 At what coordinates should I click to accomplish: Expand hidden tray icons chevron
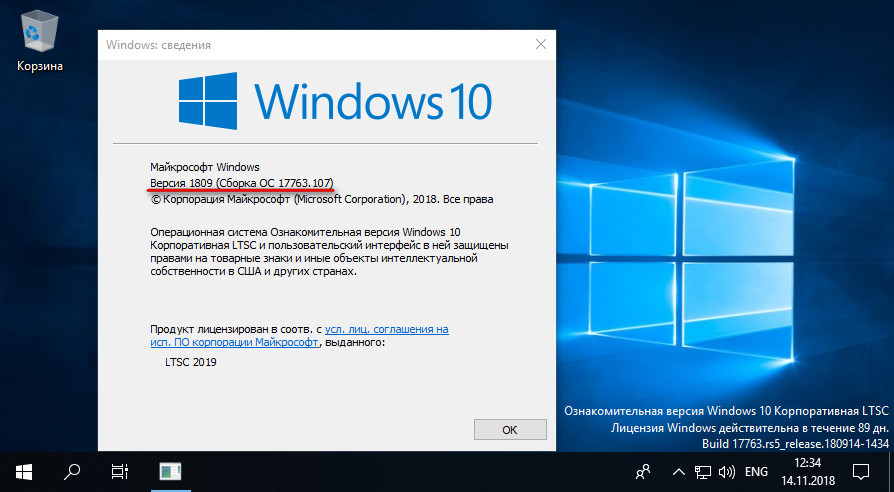pos(678,472)
